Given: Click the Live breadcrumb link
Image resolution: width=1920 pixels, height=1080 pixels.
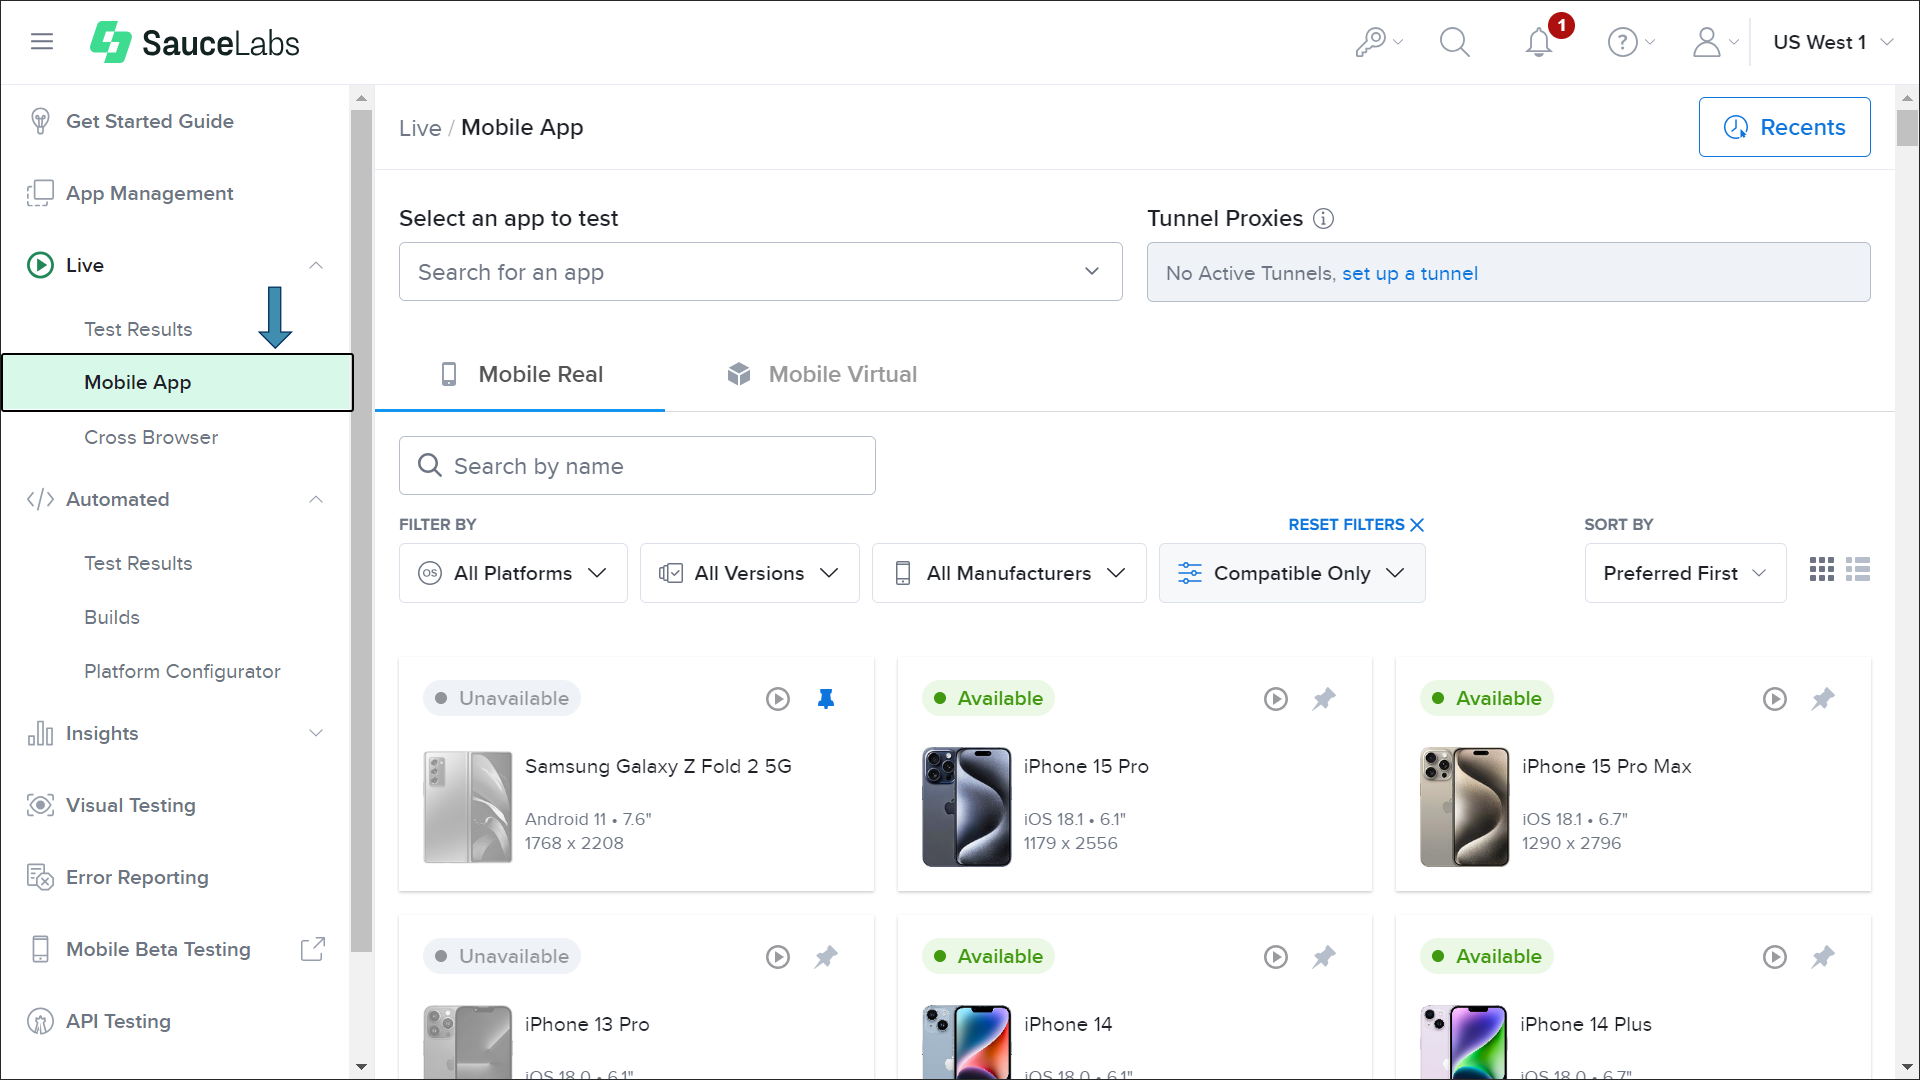Looking at the screenshot, I should [420, 128].
